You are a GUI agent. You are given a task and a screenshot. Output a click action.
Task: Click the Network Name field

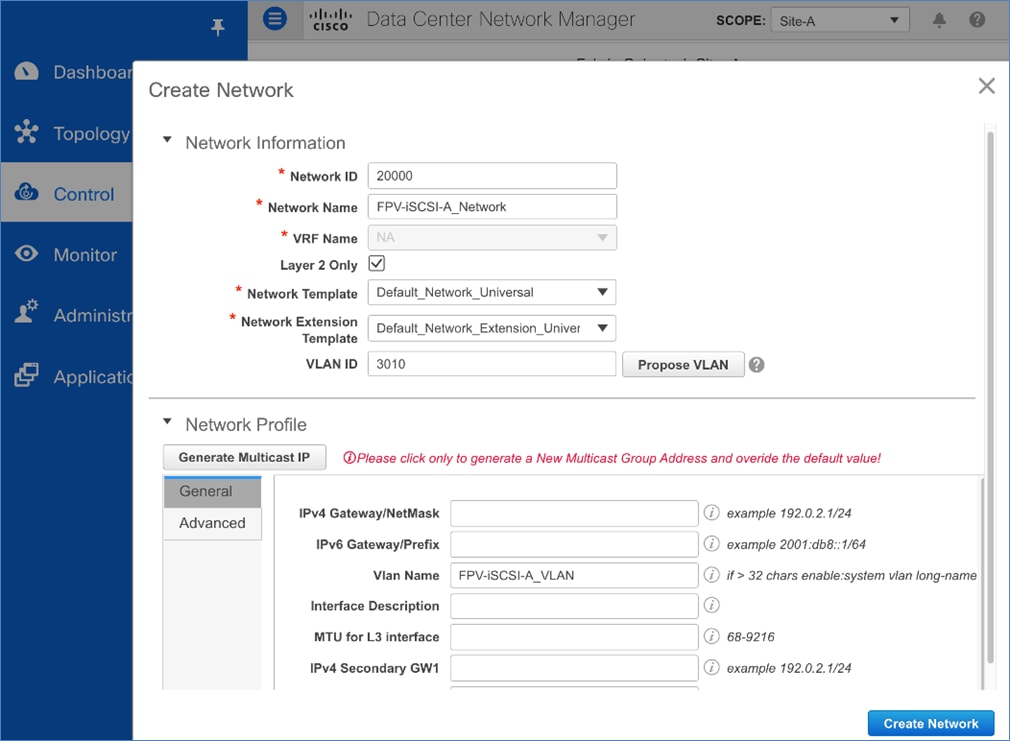click(492, 207)
